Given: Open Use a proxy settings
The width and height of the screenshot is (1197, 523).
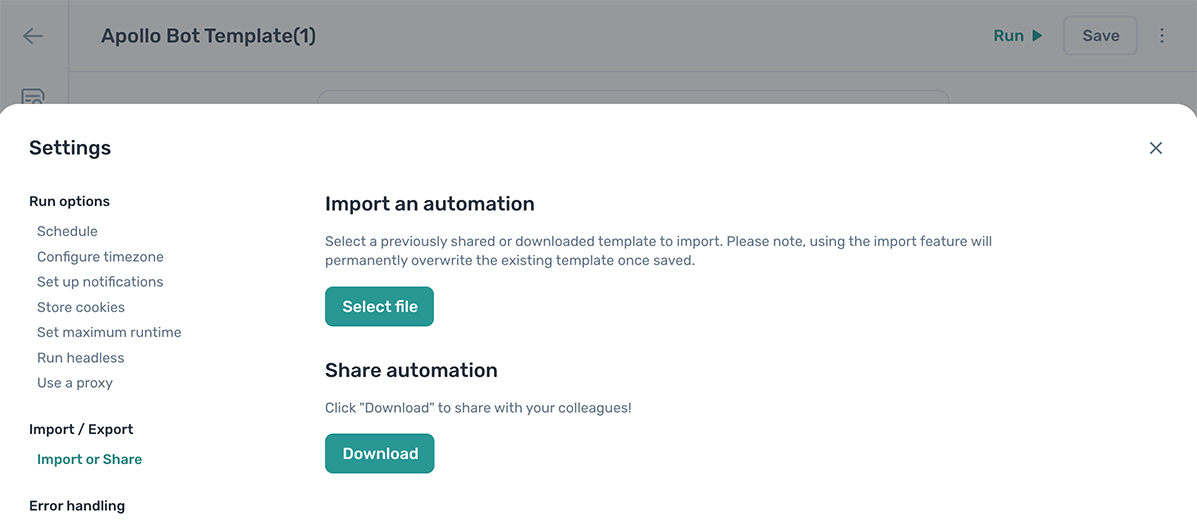Looking at the screenshot, I should [75, 383].
